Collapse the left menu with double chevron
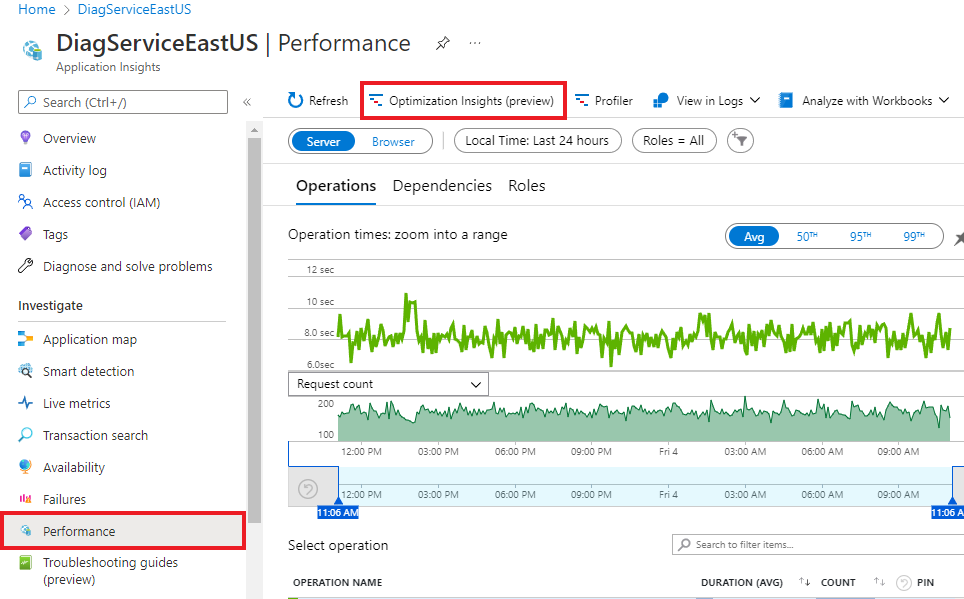964x599 pixels. (247, 102)
